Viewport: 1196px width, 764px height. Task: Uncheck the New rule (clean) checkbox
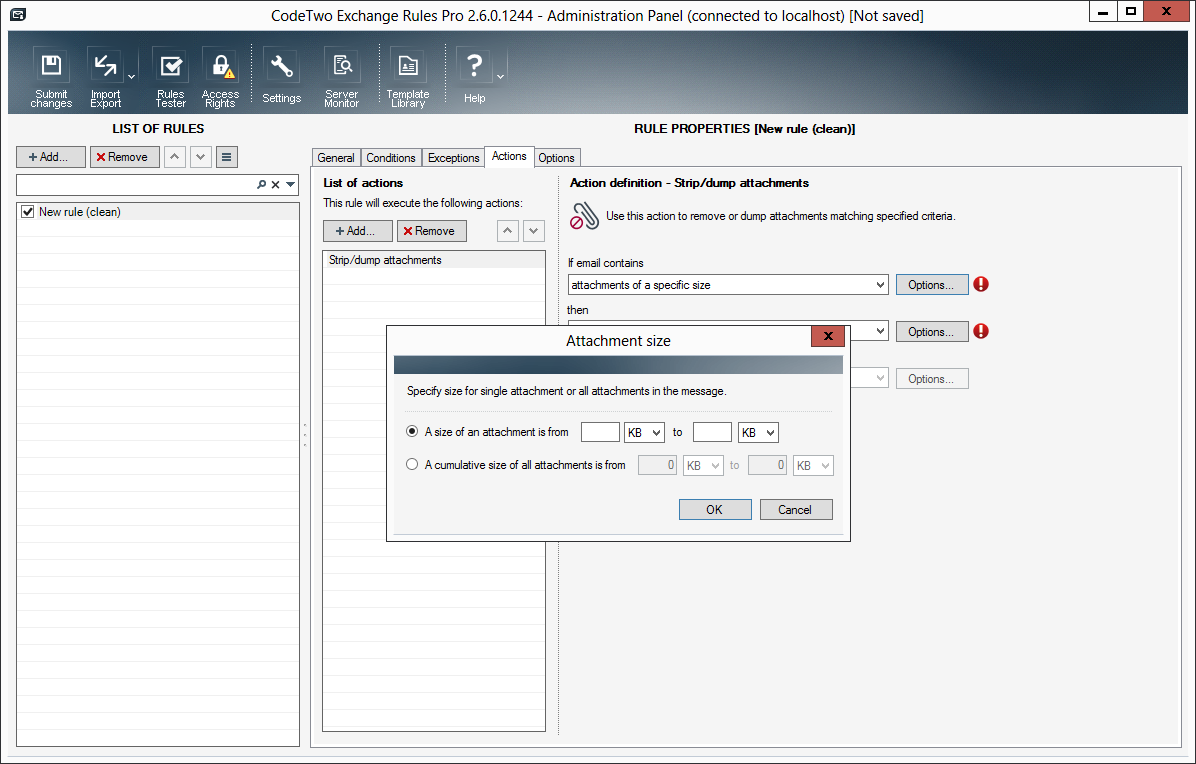pyautogui.click(x=28, y=212)
